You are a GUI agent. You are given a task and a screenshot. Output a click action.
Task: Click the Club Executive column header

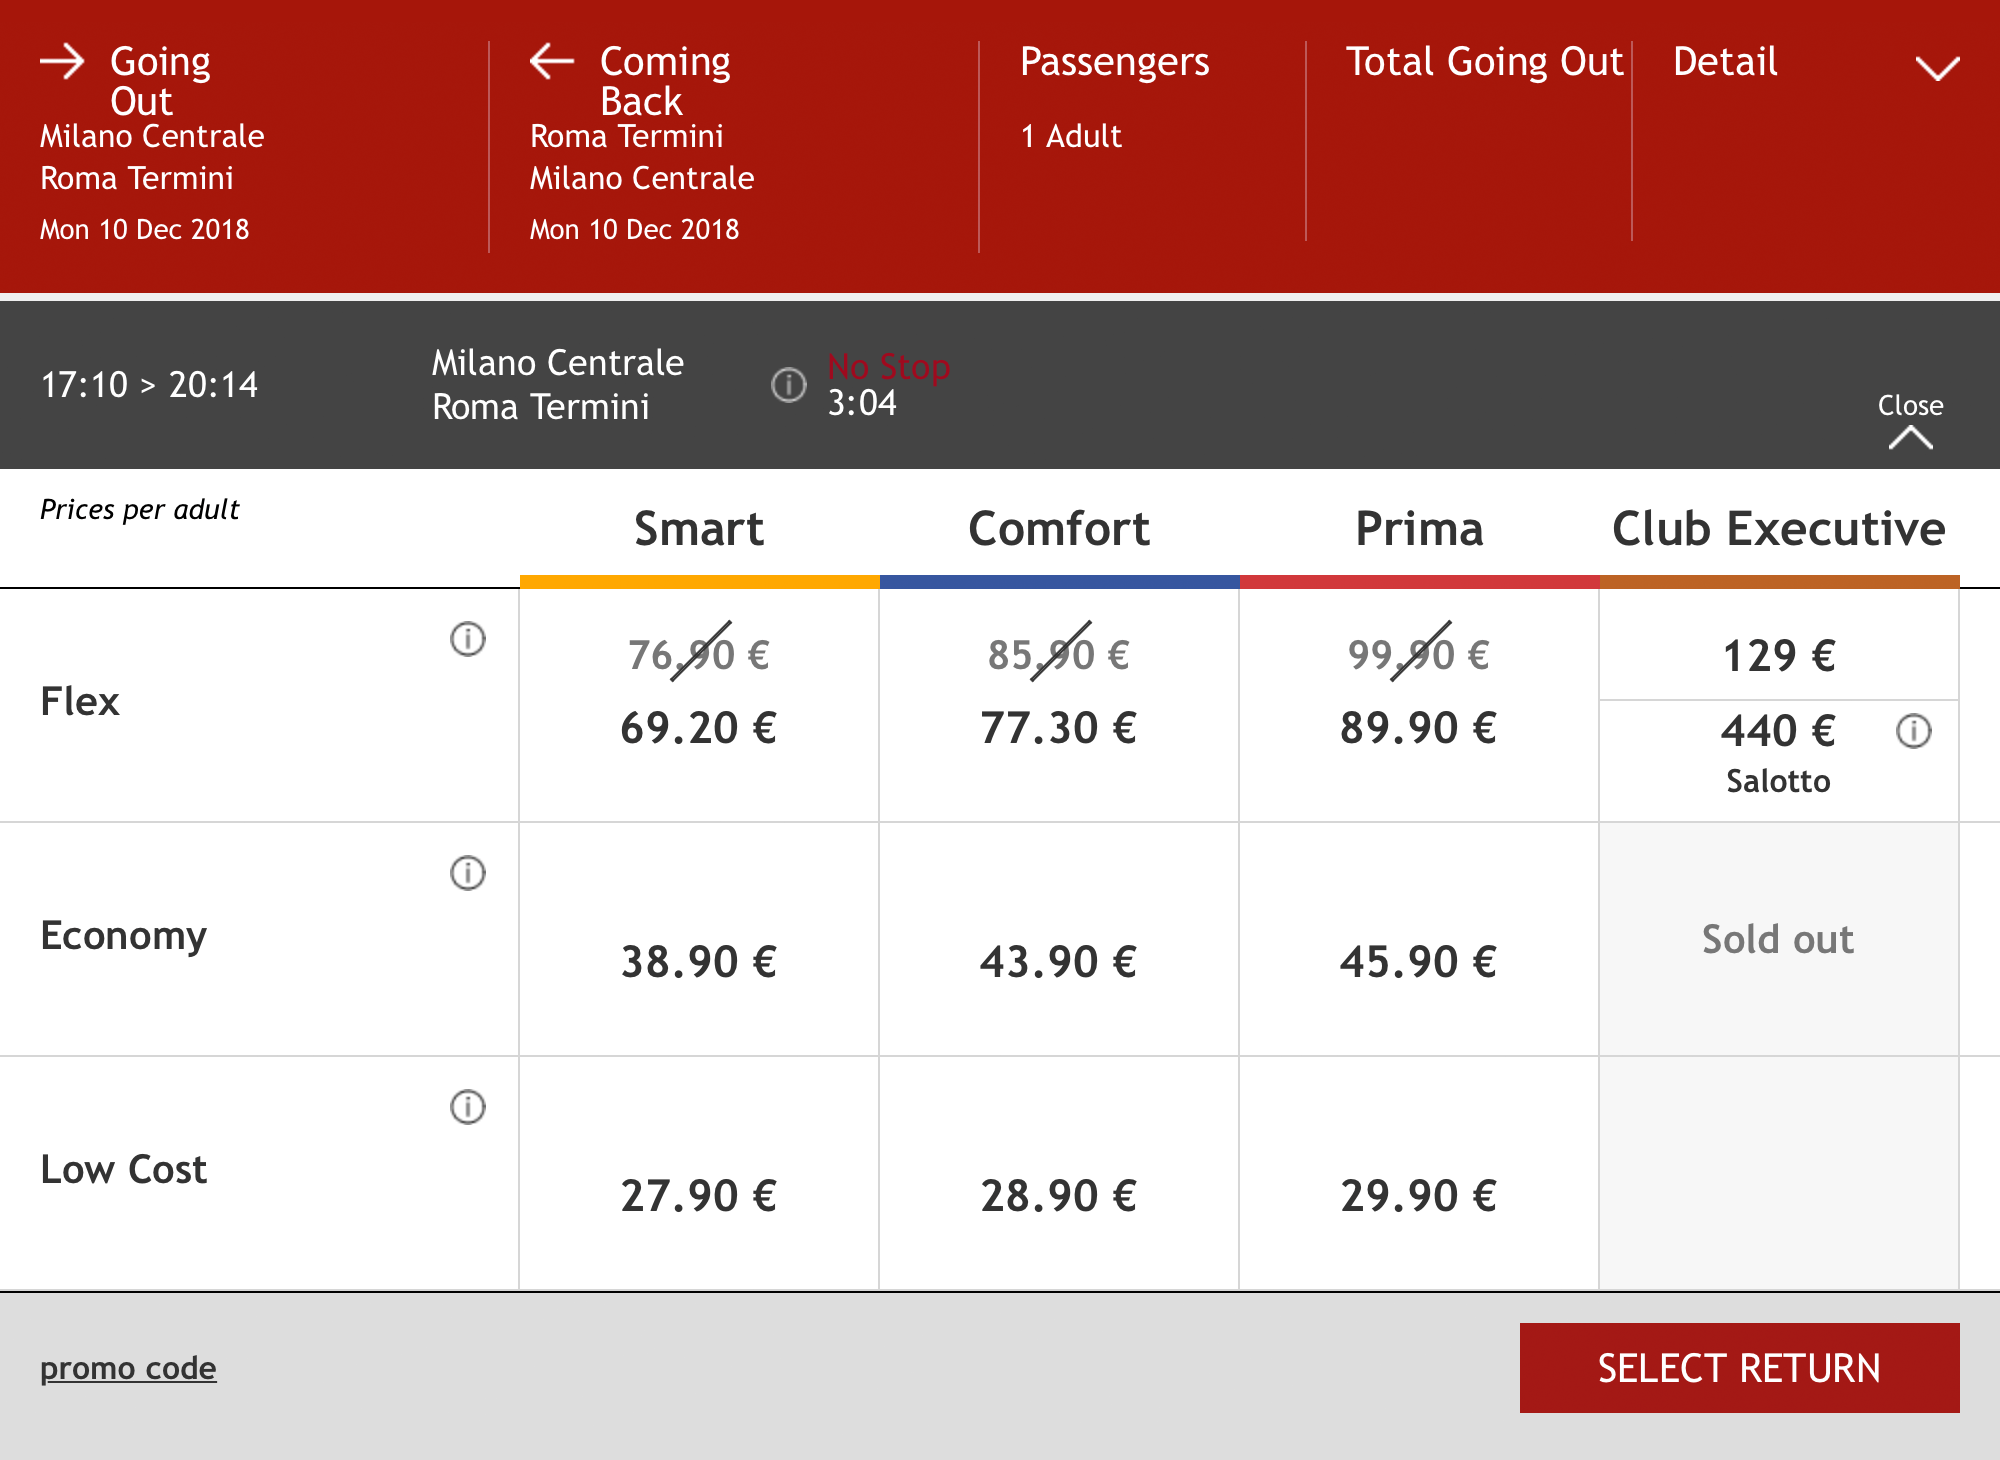[x=1779, y=528]
